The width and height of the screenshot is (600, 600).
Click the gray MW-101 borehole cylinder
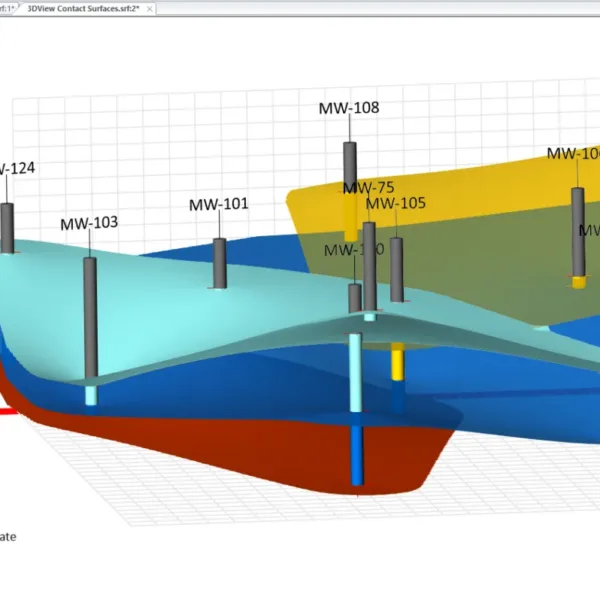pos(220,263)
